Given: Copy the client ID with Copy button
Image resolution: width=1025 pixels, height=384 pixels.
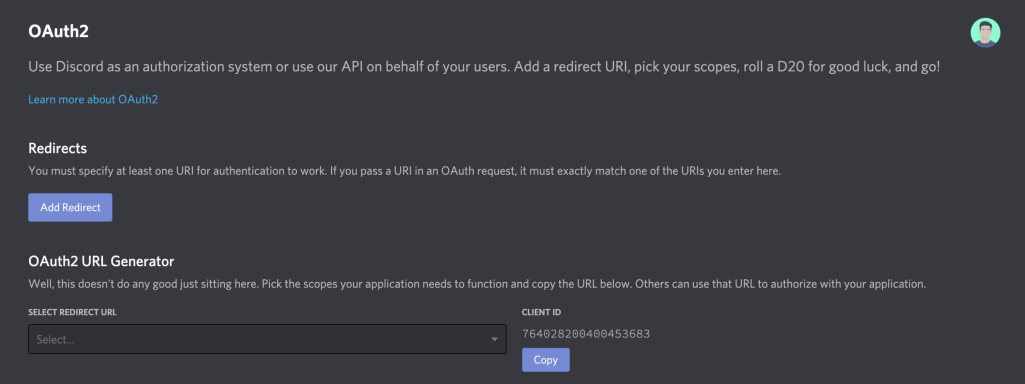Looking at the screenshot, I should (545, 360).
